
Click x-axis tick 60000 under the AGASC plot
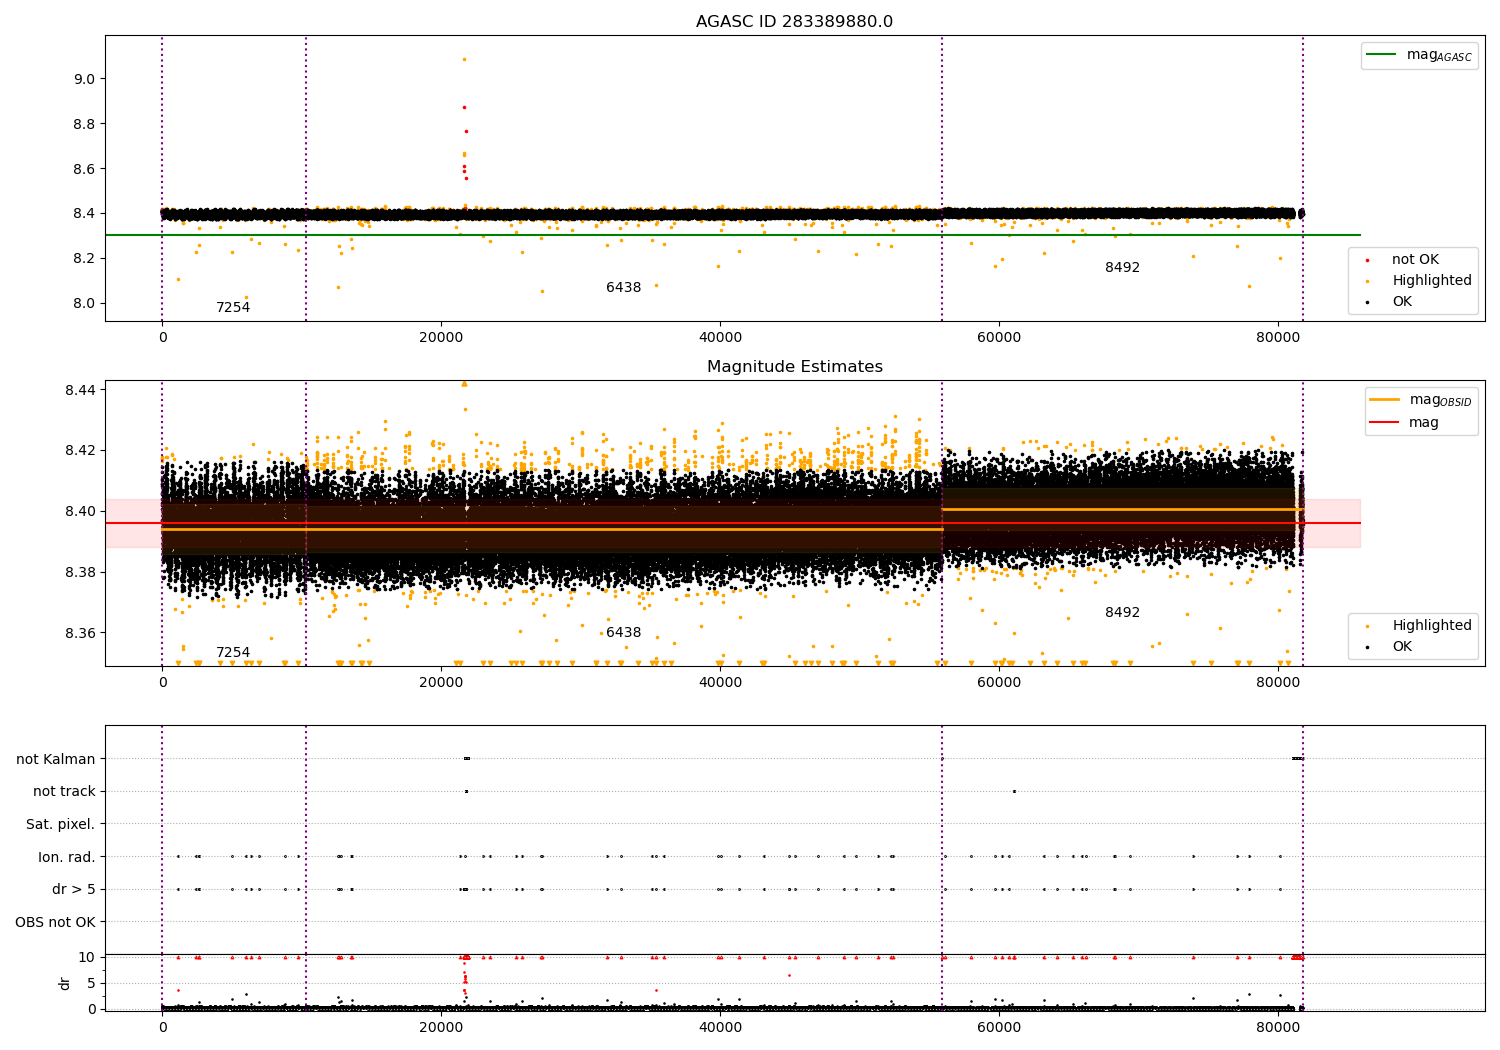(x=999, y=338)
